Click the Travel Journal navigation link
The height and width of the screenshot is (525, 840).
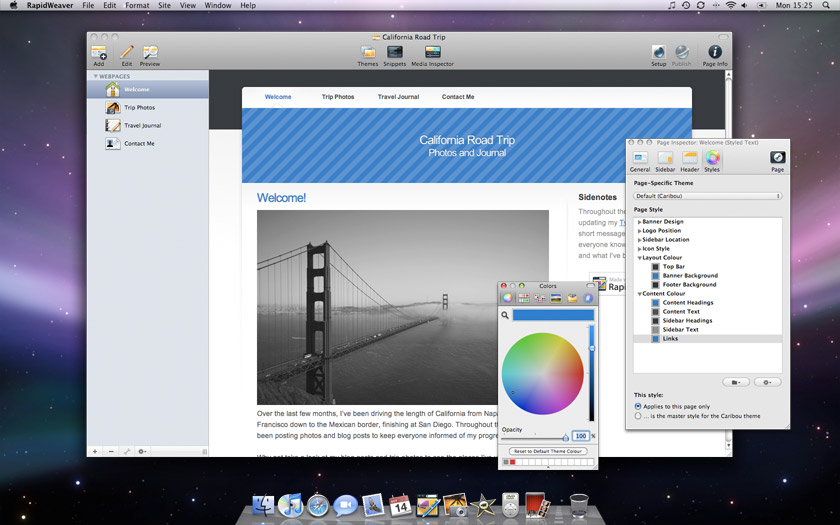398,97
